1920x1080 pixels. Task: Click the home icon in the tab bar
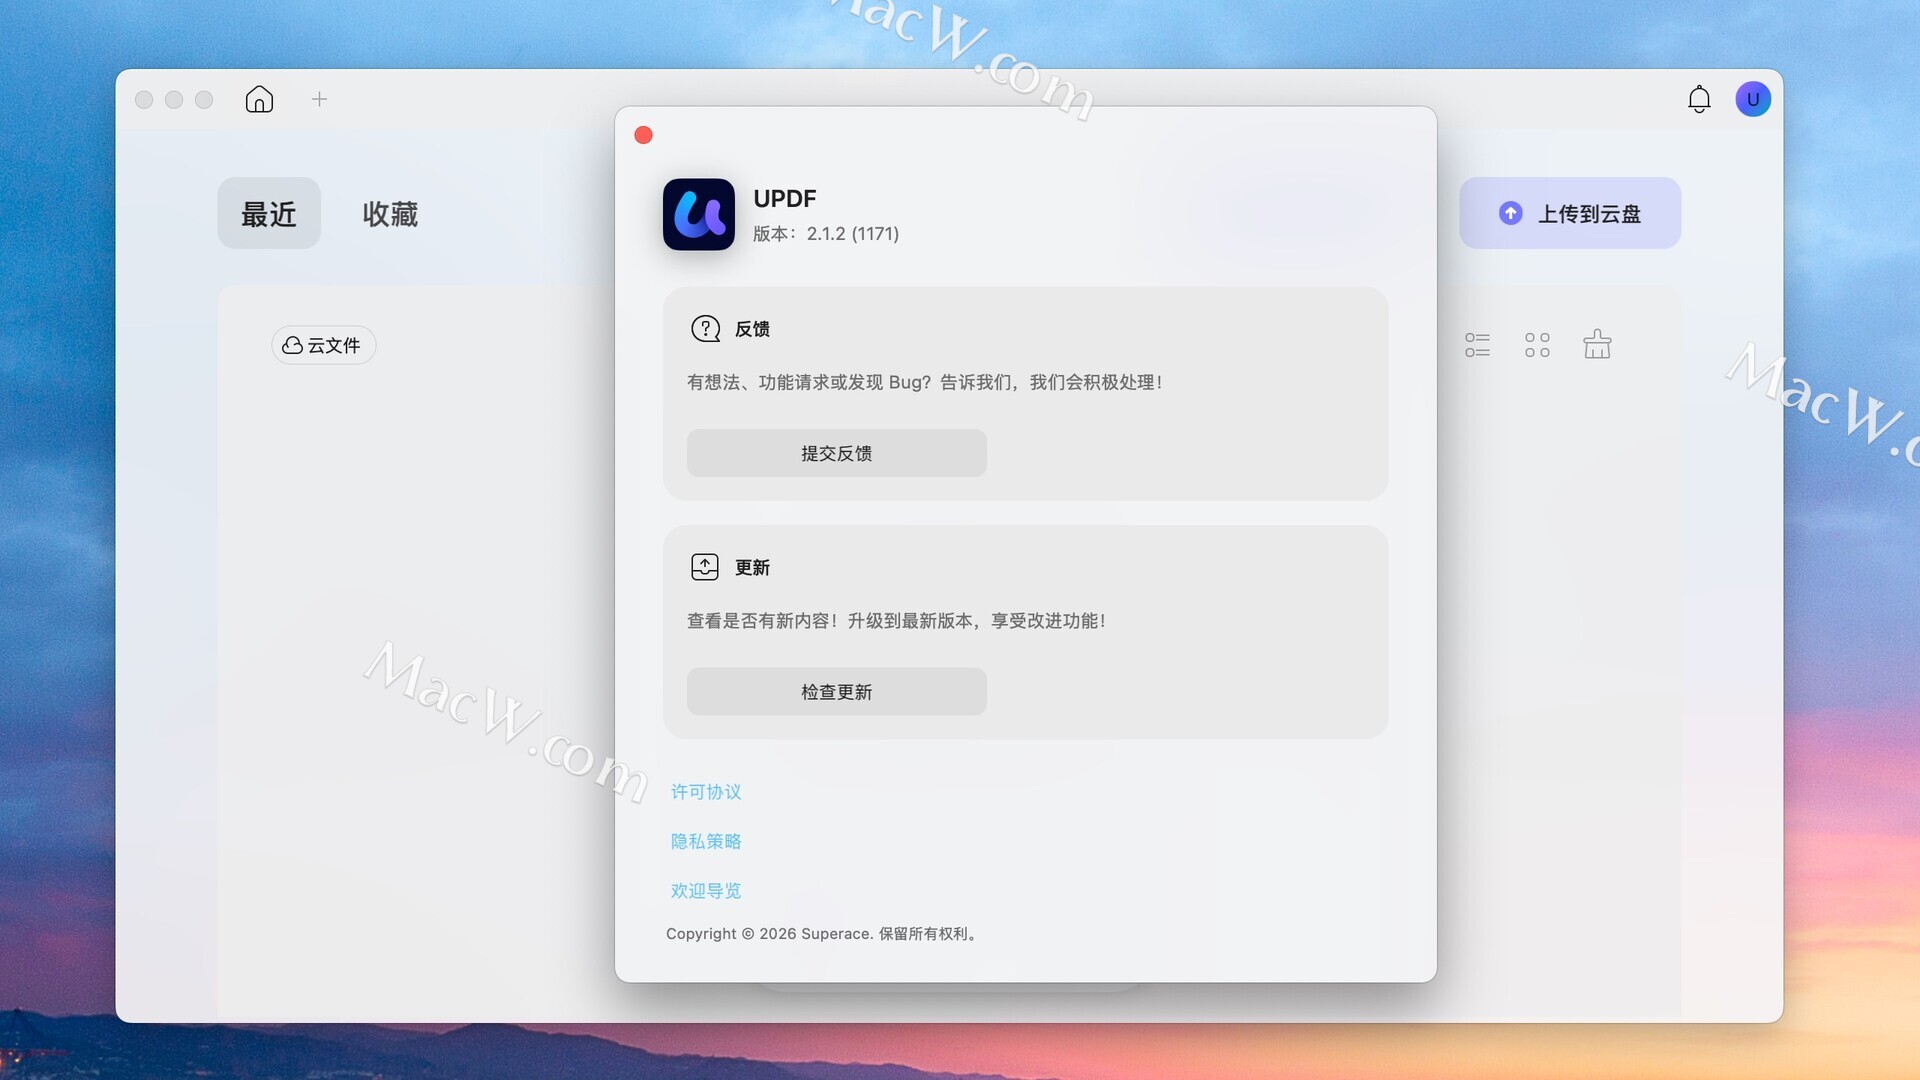tap(259, 99)
